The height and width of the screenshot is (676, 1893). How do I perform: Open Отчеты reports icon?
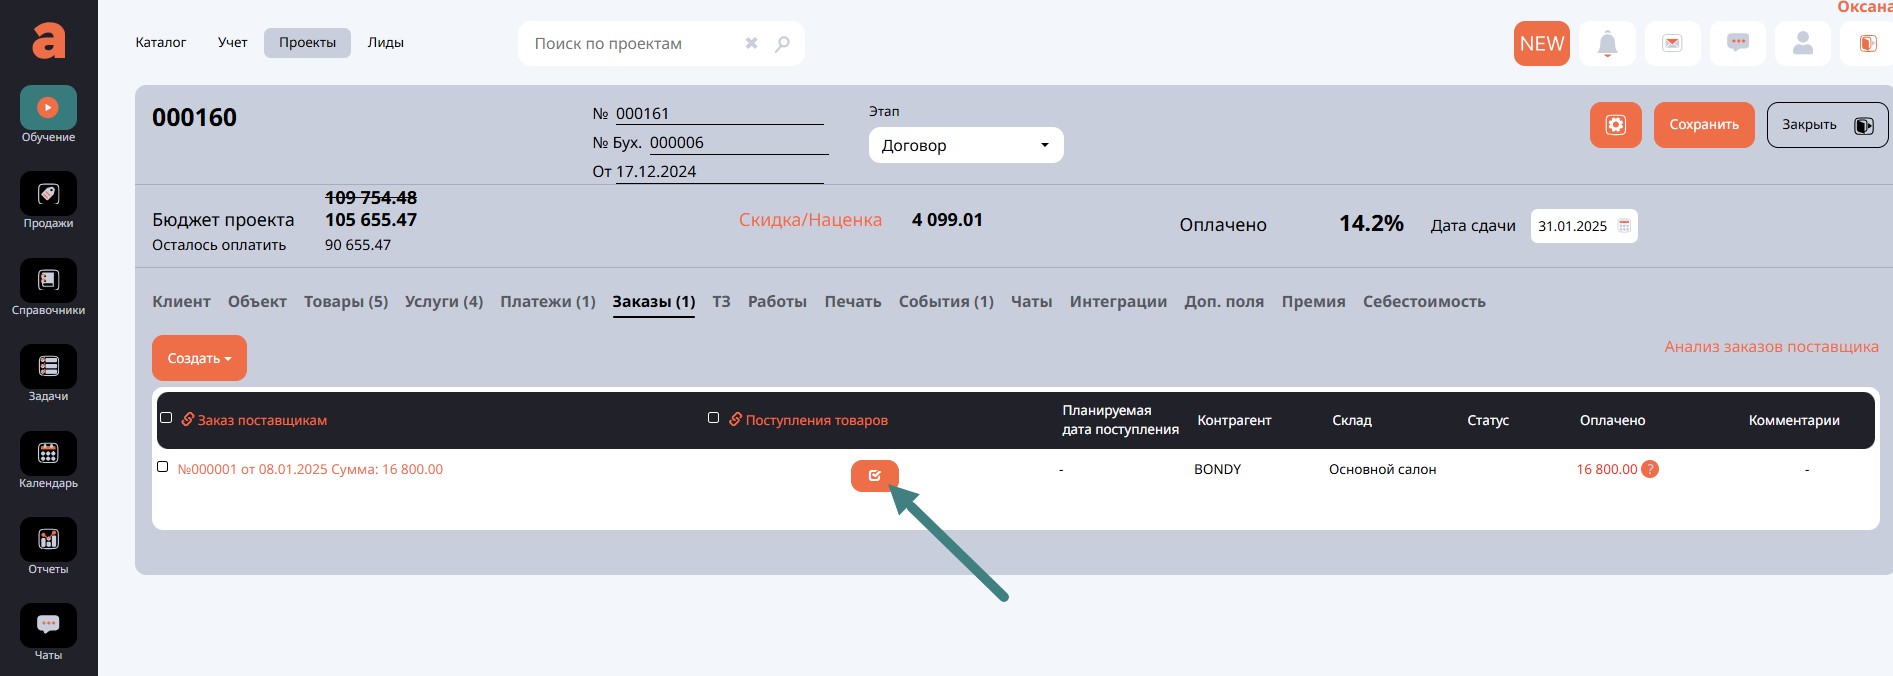click(48, 540)
